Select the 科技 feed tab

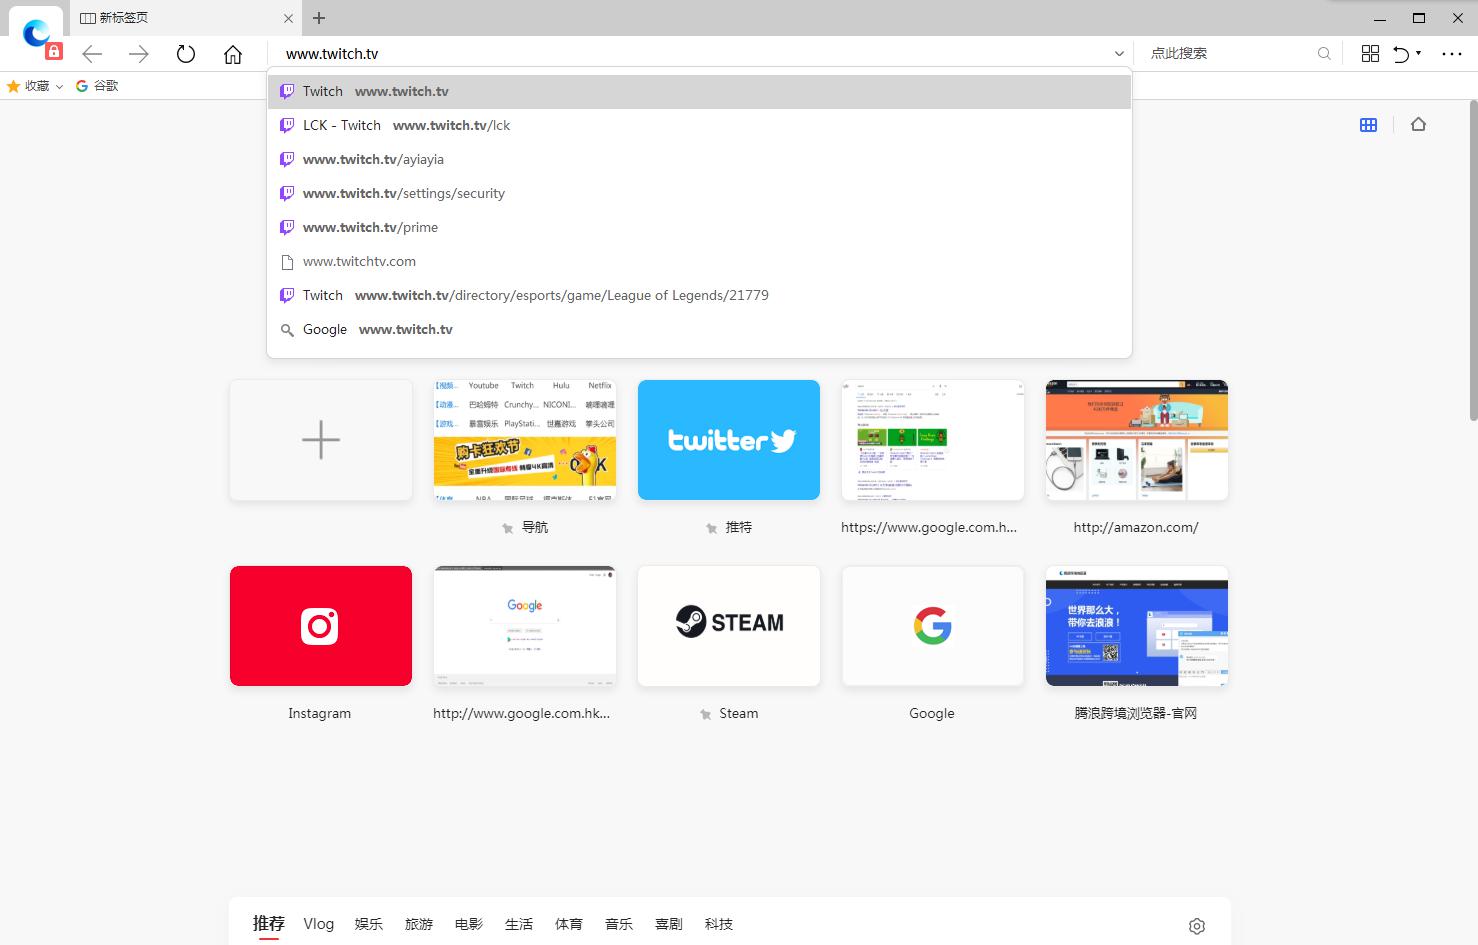719,924
